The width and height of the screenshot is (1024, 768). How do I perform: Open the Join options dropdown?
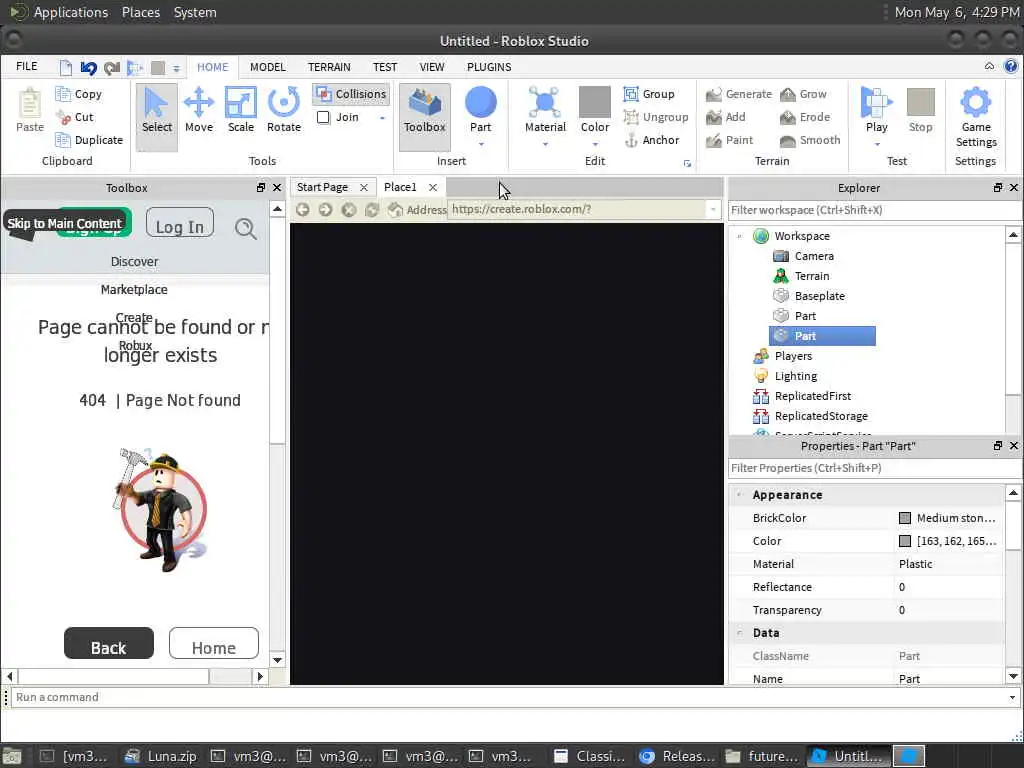point(382,118)
